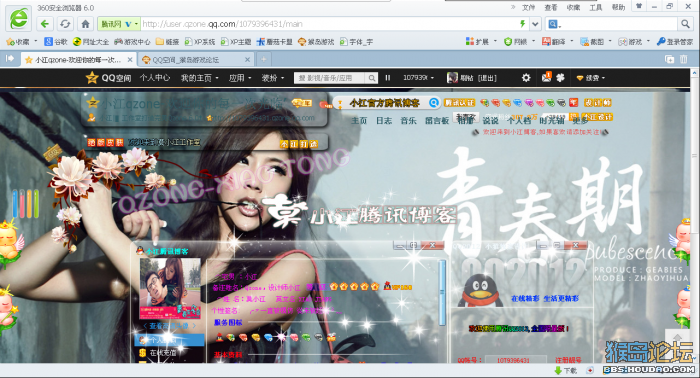Expand the 应用 dropdown in Qzone bar
700x378 pixels.
[240, 78]
